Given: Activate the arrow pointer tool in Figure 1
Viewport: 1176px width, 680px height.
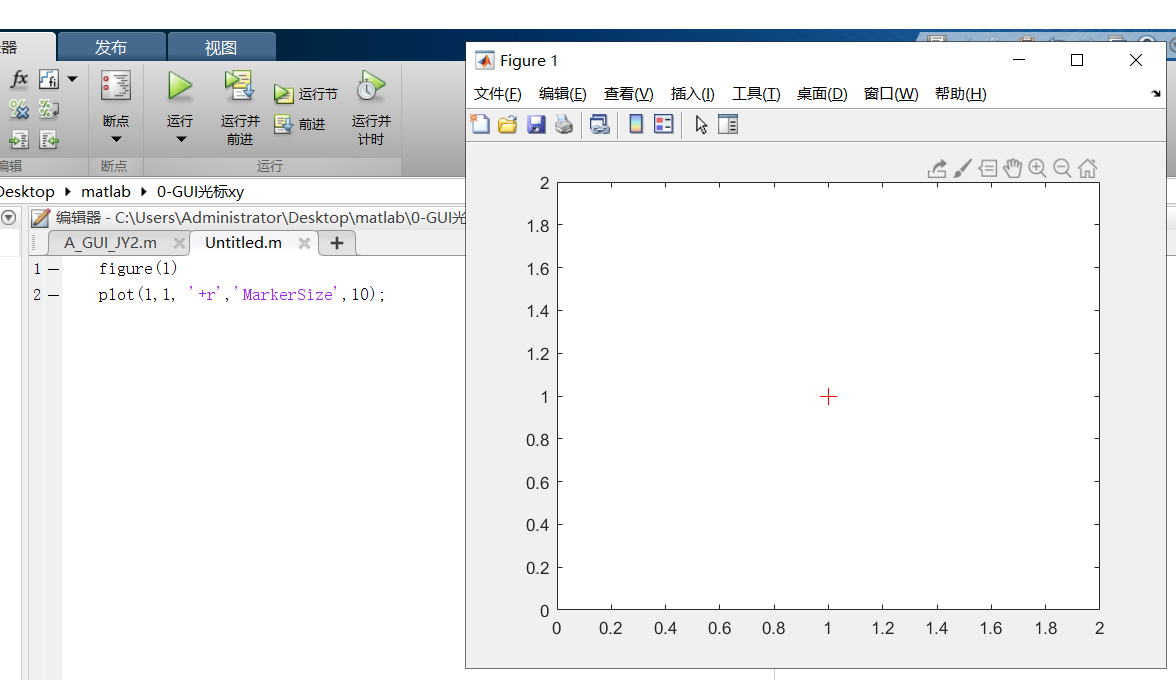Looking at the screenshot, I should (x=701, y=123).
